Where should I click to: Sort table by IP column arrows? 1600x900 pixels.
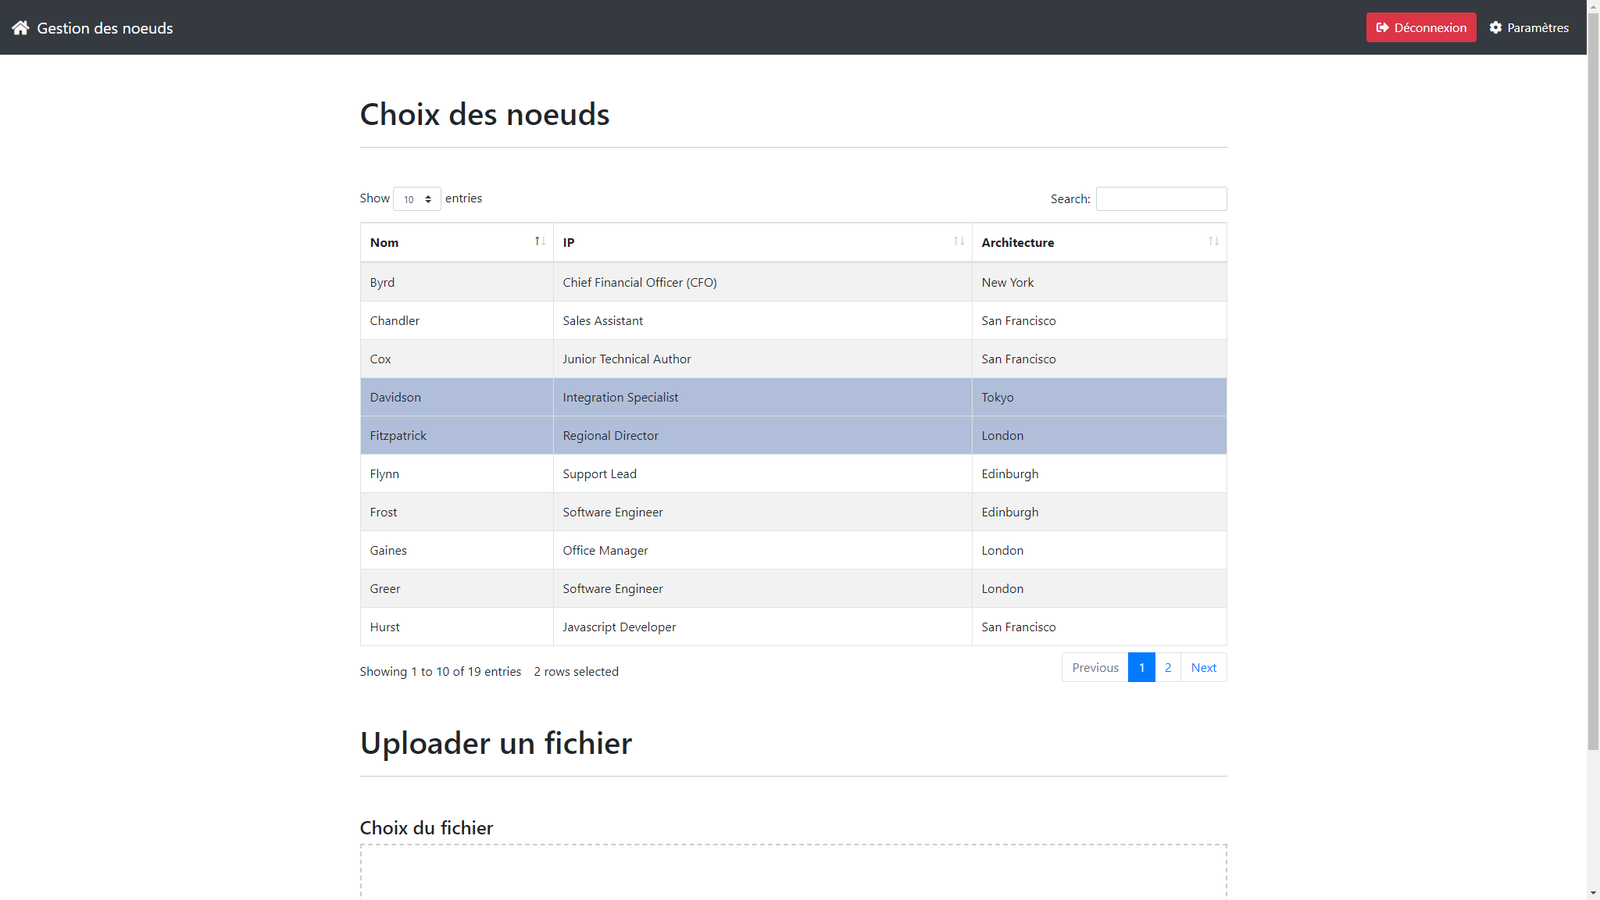958,242
